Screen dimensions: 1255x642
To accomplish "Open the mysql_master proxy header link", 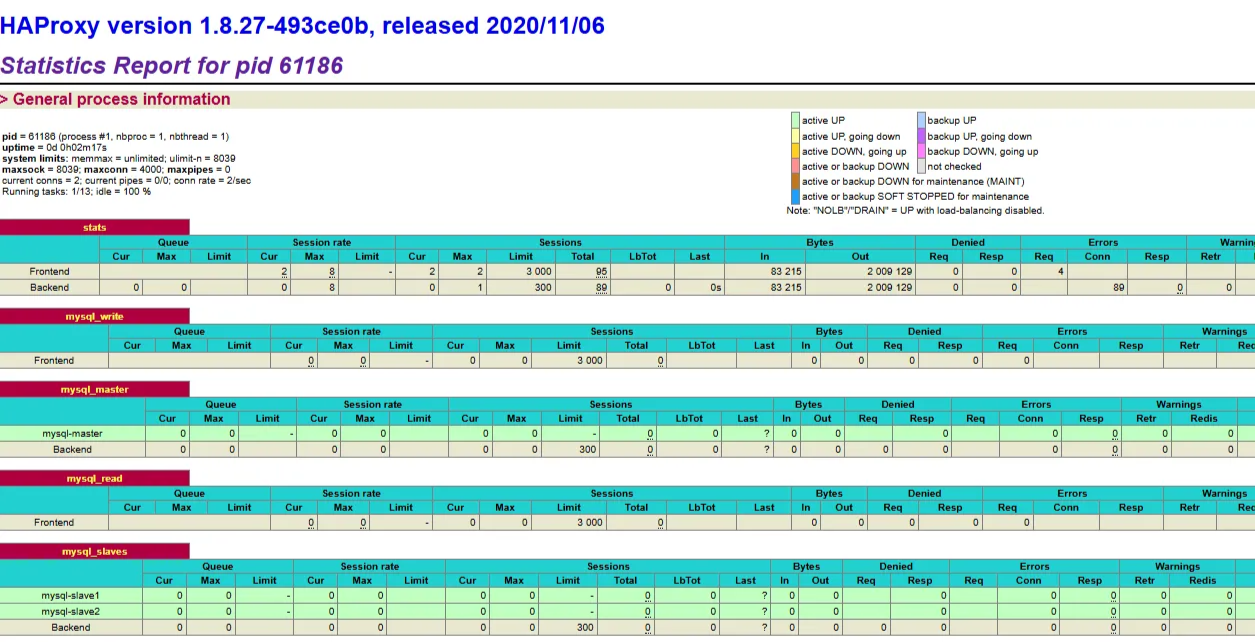I will click(x=94, y=389).
